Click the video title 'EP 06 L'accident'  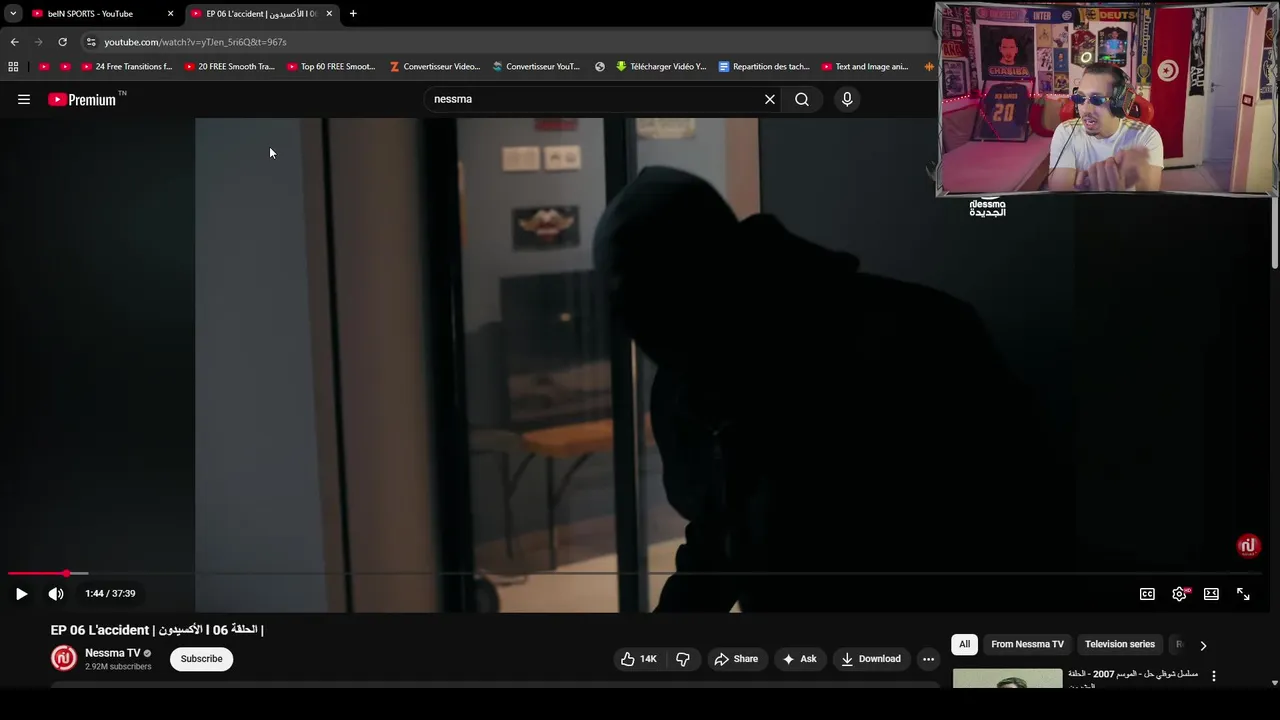tap(157, 630)
